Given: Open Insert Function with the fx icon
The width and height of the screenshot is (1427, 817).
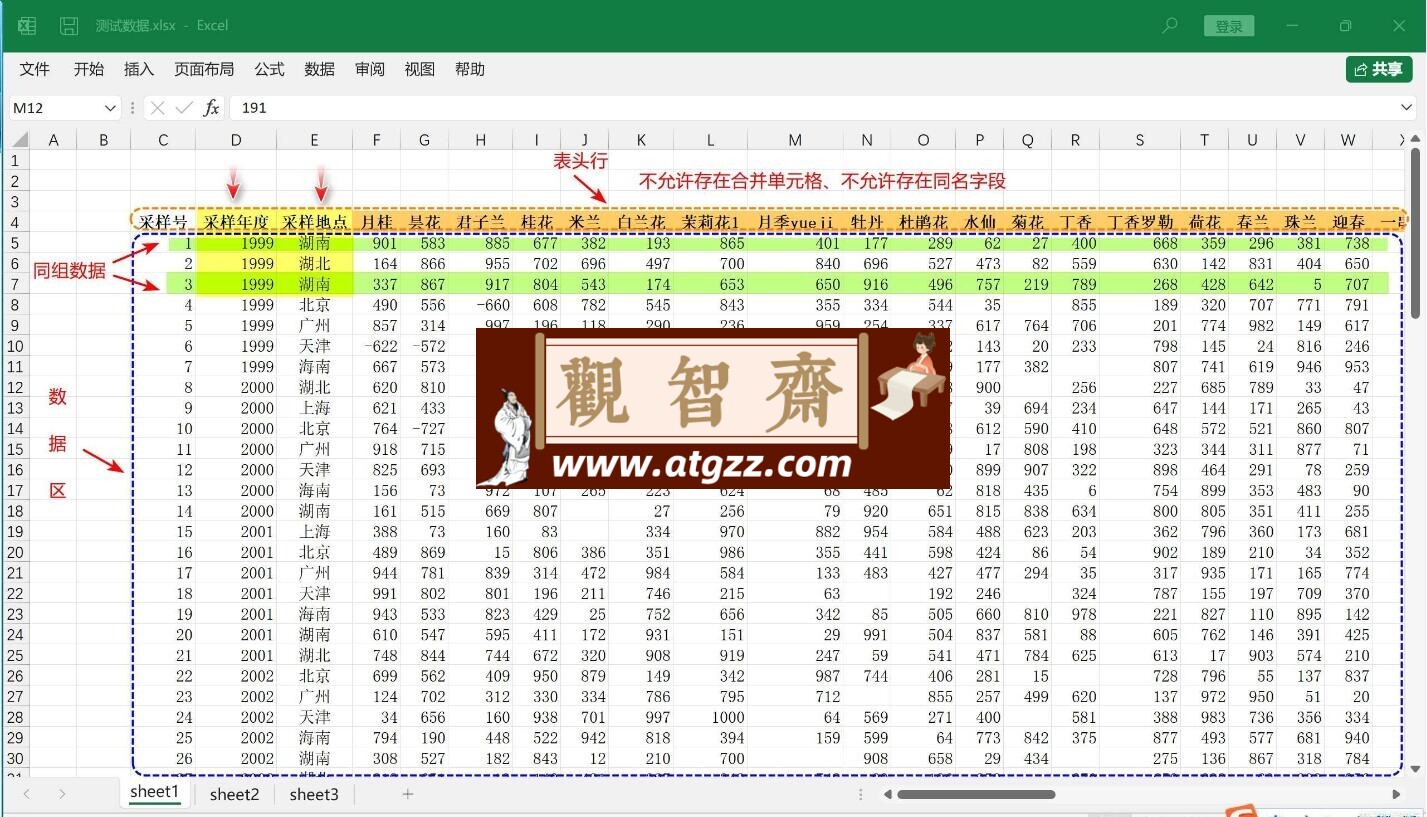Looking at the screenshot, I should click(x=211, y=108).
